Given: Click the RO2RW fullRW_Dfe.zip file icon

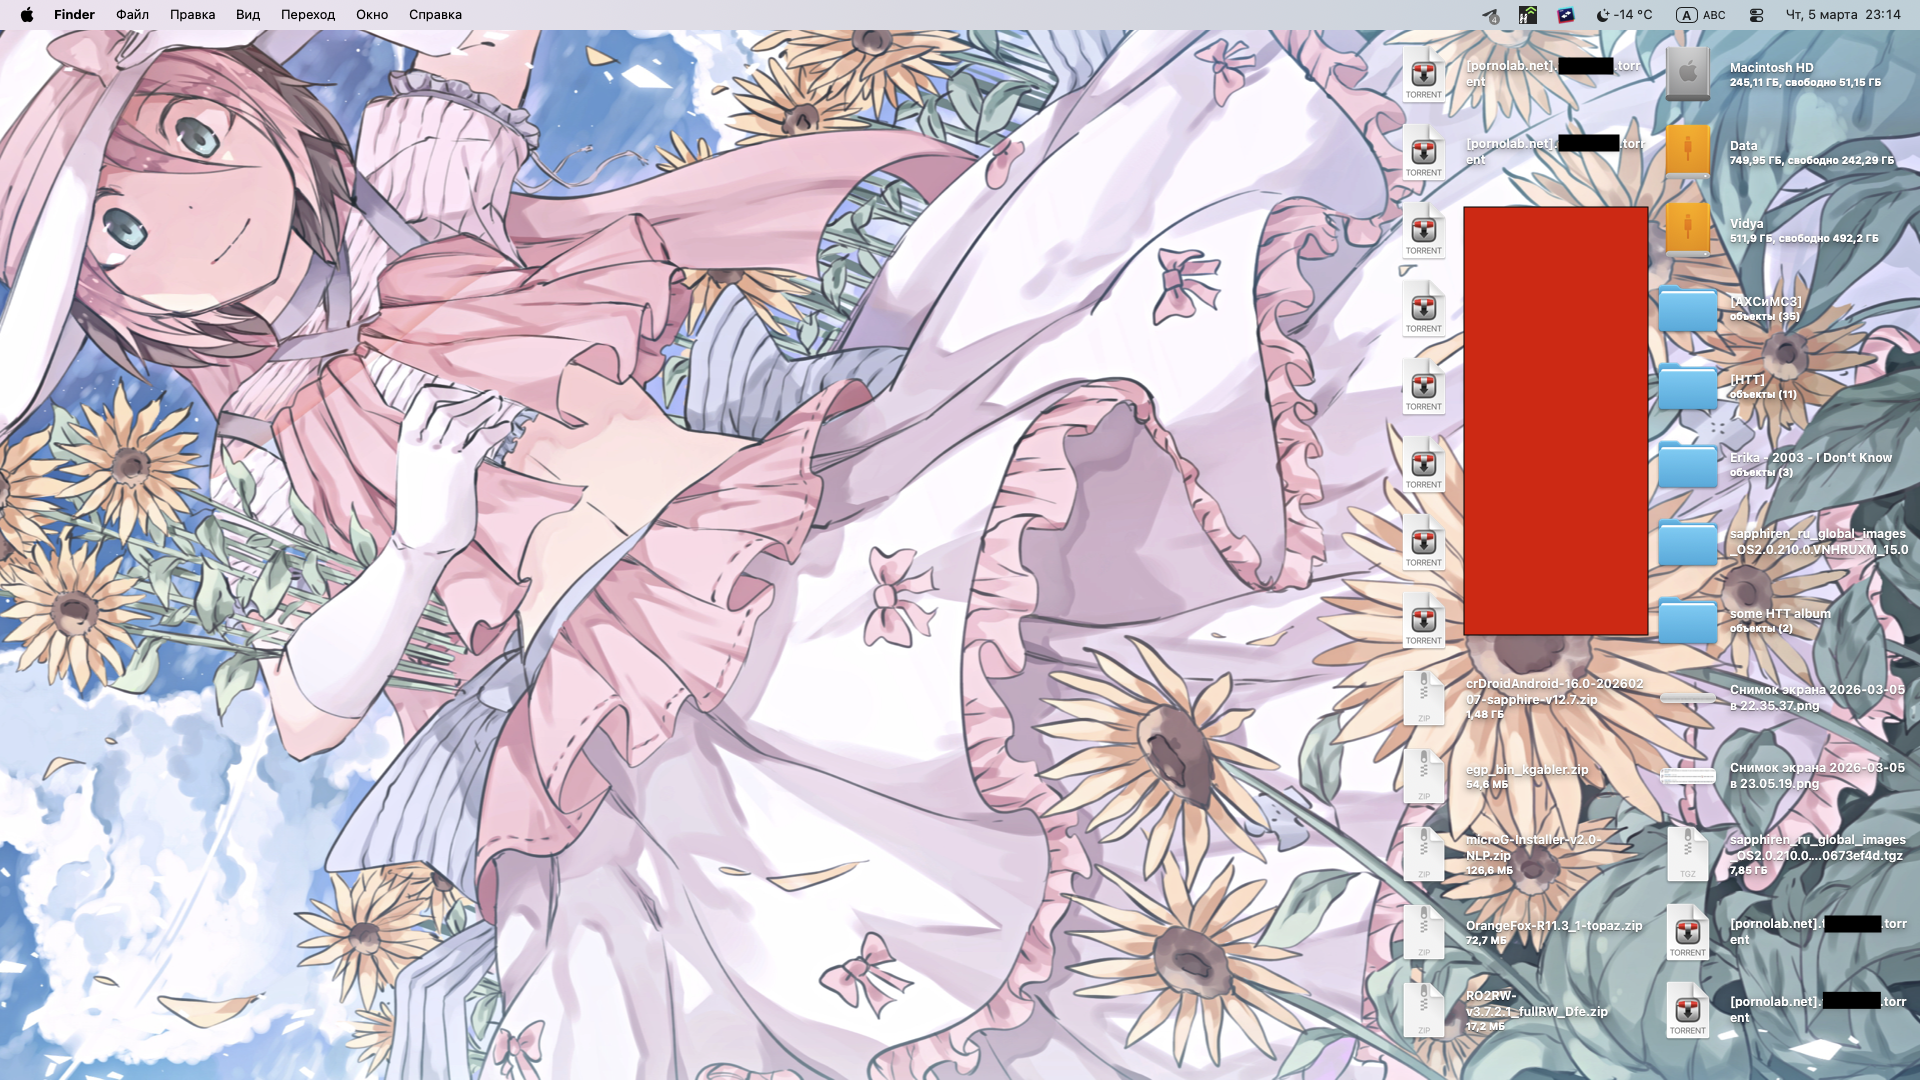Looking at the screenshot, I should (1423, 1010).
